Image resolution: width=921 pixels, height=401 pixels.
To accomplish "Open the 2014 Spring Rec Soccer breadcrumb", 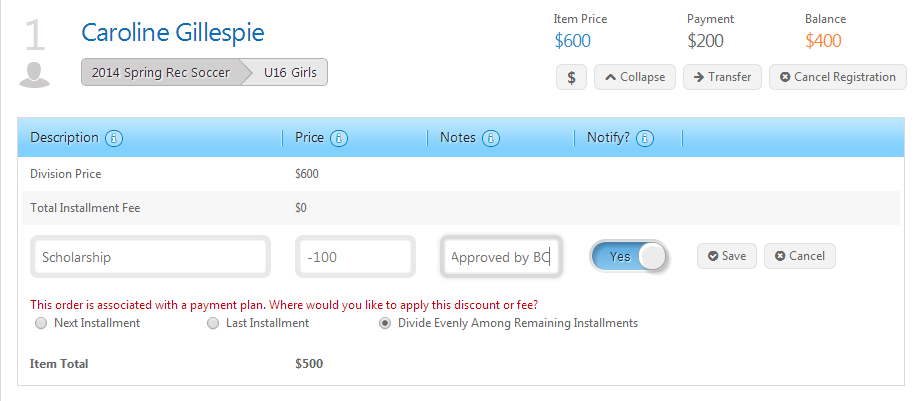I will (161, 72).
